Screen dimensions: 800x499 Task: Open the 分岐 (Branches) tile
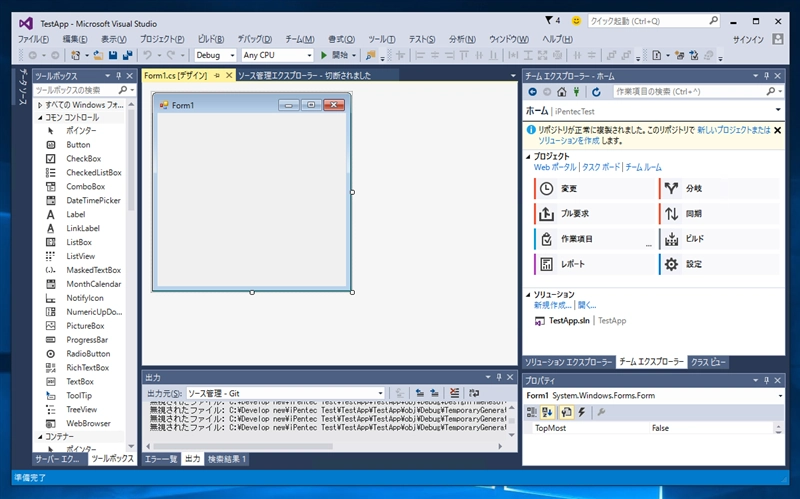coord(719,188)
